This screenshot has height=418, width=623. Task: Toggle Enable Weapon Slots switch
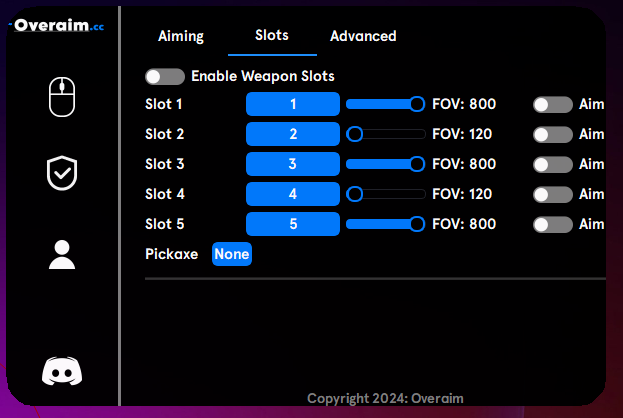pos(165,77)
